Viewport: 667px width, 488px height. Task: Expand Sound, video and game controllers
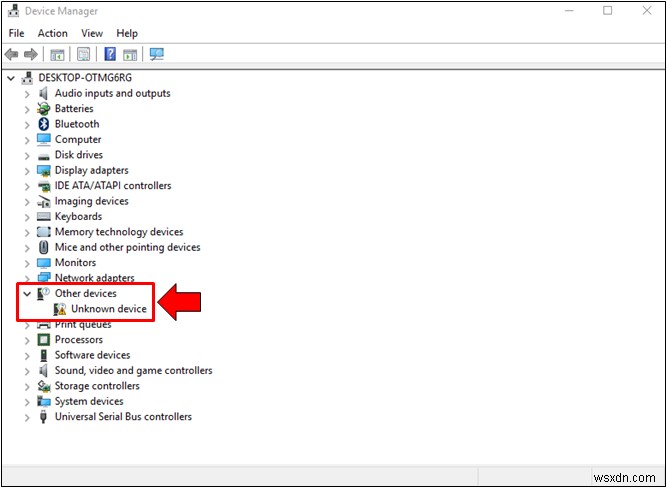coord(27,371)
